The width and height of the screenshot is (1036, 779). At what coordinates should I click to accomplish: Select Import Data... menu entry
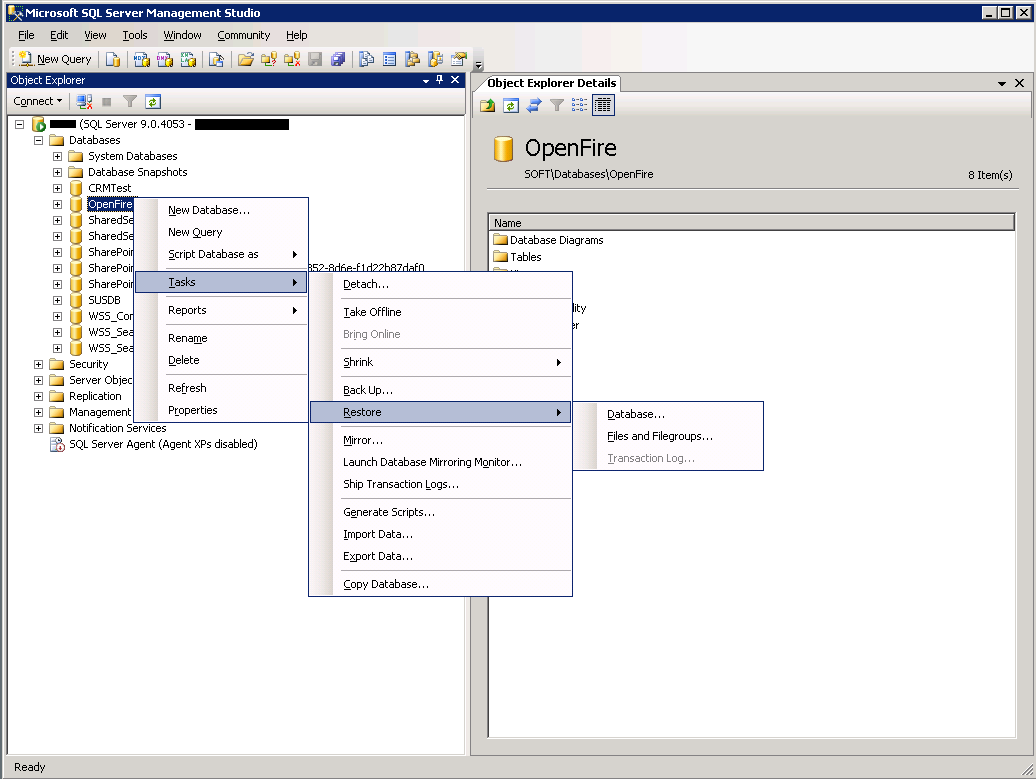(x=441, y=534)
